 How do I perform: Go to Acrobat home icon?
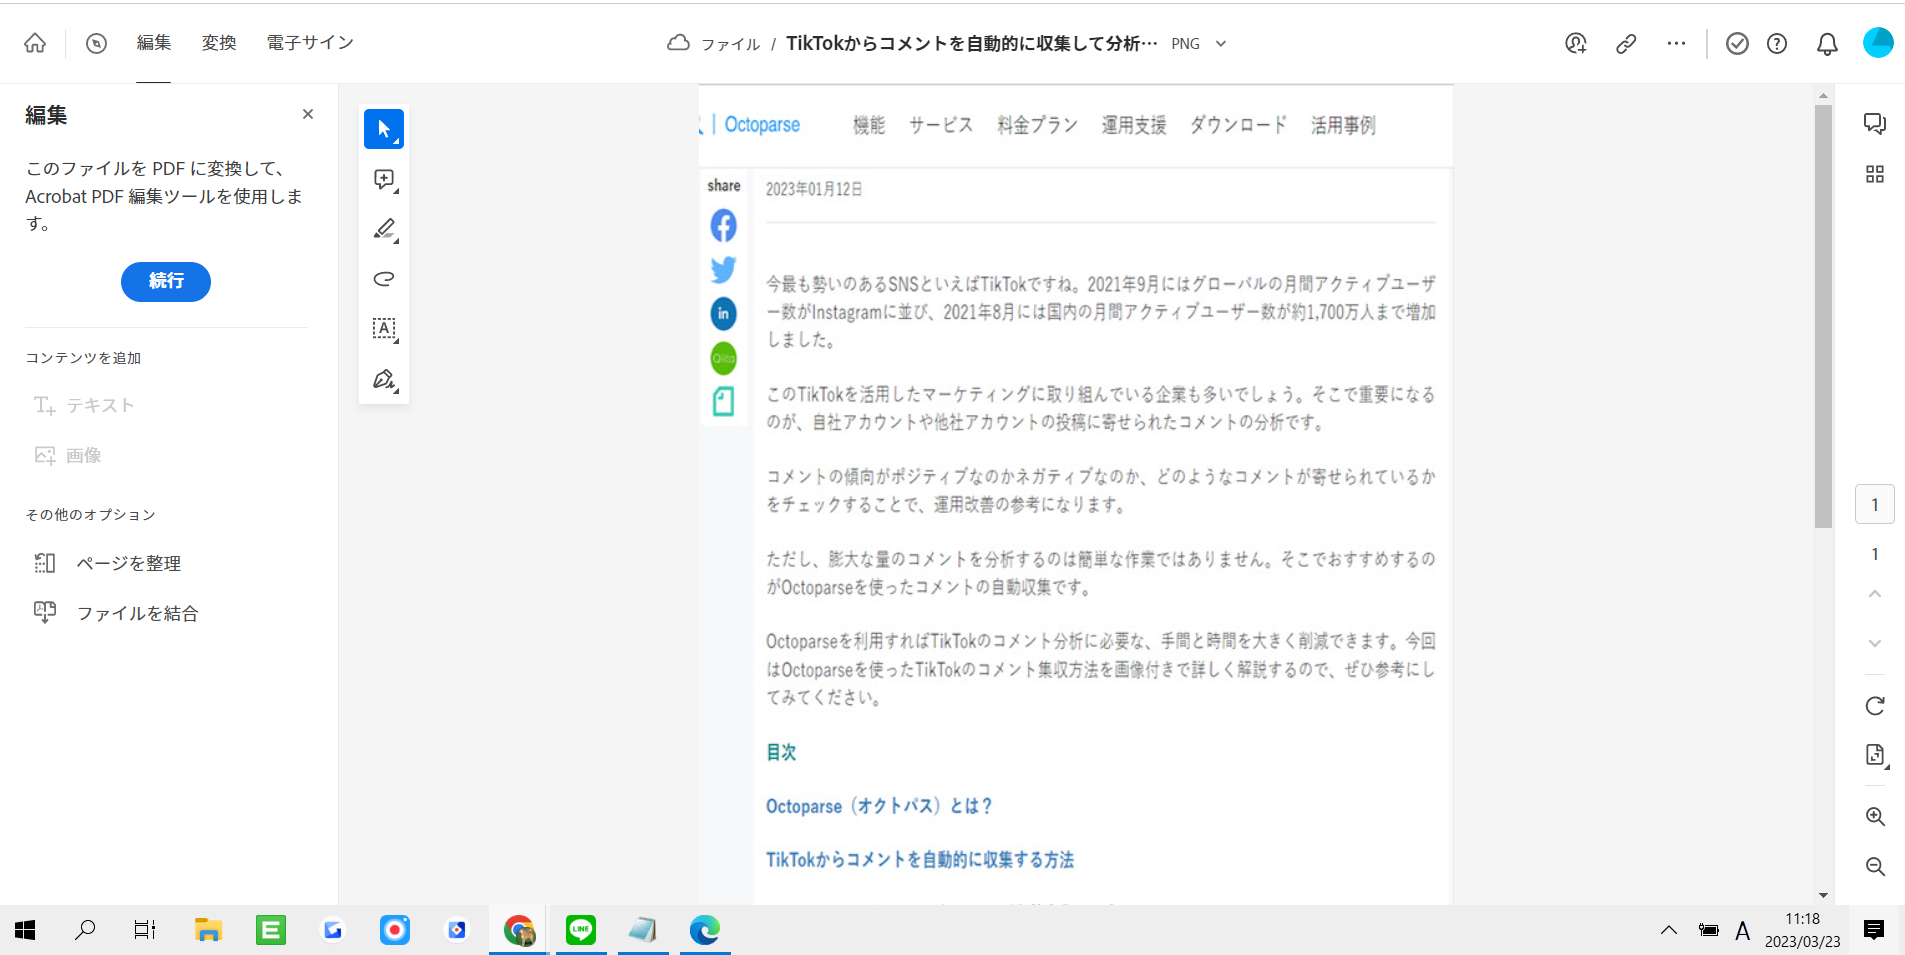[35, 43]
